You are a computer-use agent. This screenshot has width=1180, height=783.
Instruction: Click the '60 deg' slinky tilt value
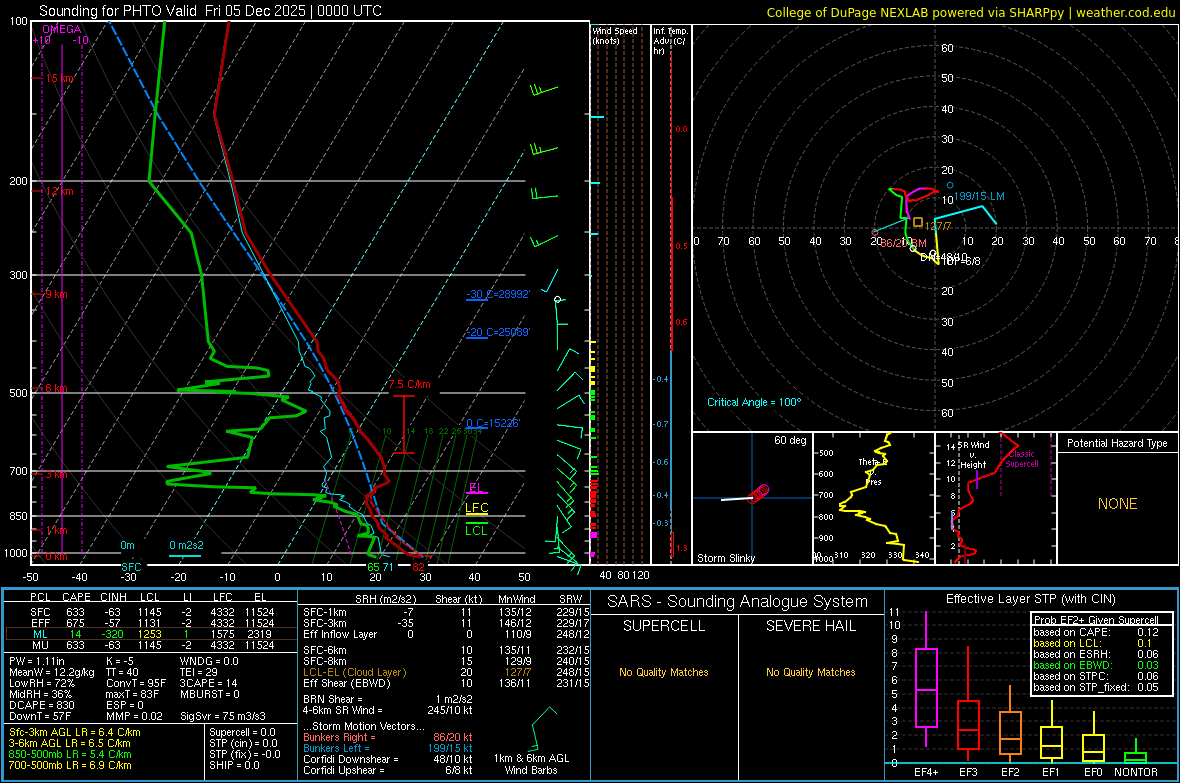790,440
